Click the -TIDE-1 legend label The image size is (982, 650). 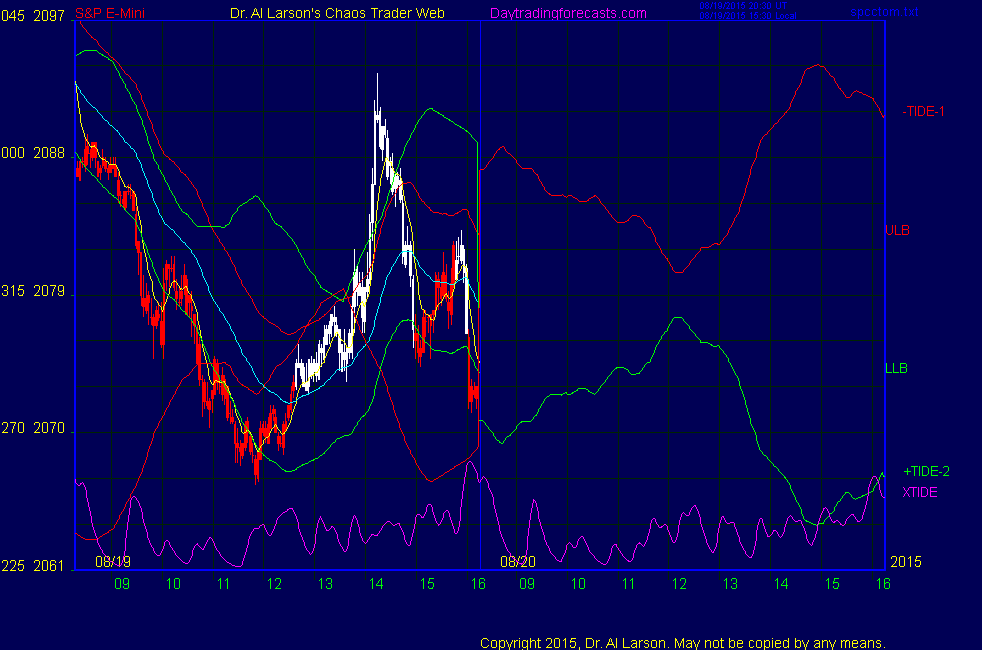pyautogui.click(x=923, y=111)
